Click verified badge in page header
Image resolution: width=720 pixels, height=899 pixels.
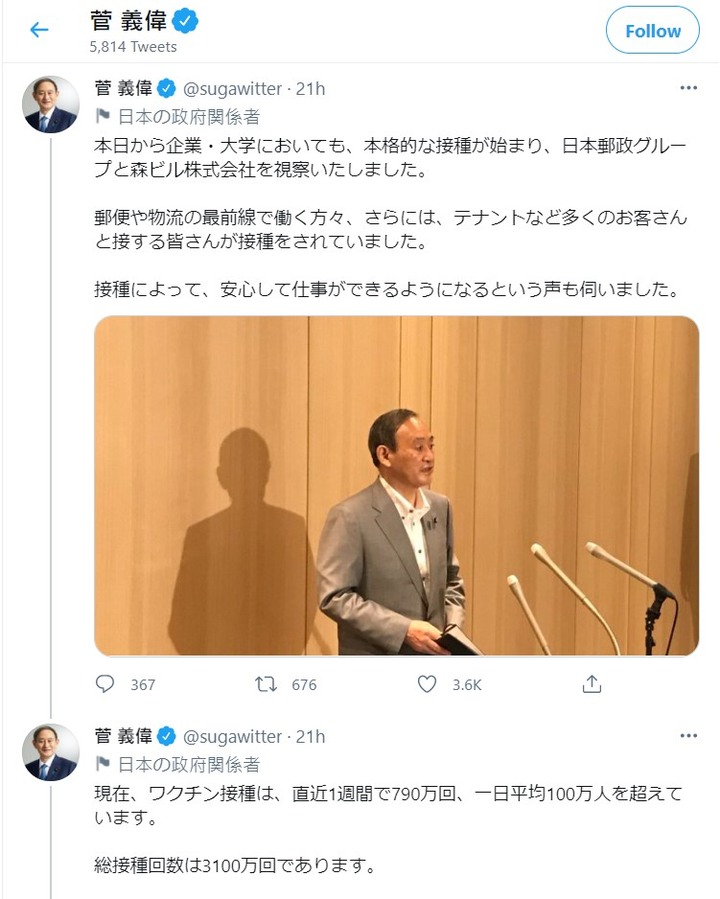pos(185,22)
